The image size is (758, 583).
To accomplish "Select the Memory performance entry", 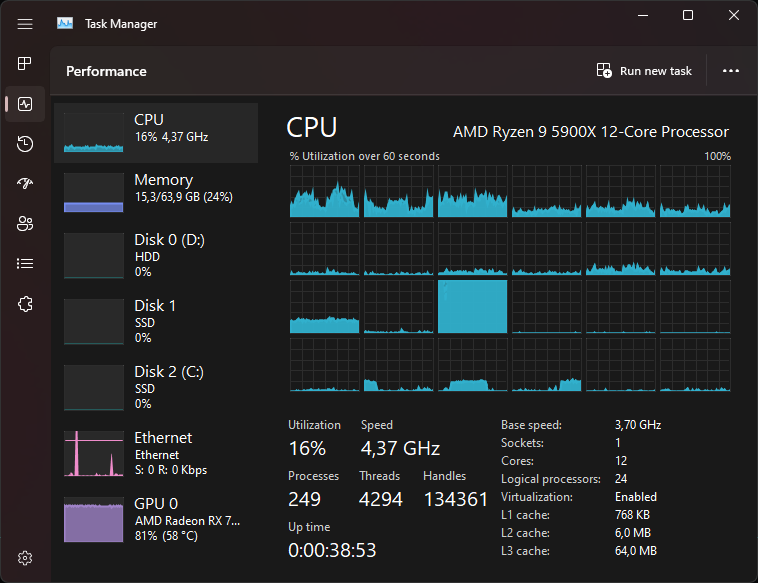I will pos(156,193).
